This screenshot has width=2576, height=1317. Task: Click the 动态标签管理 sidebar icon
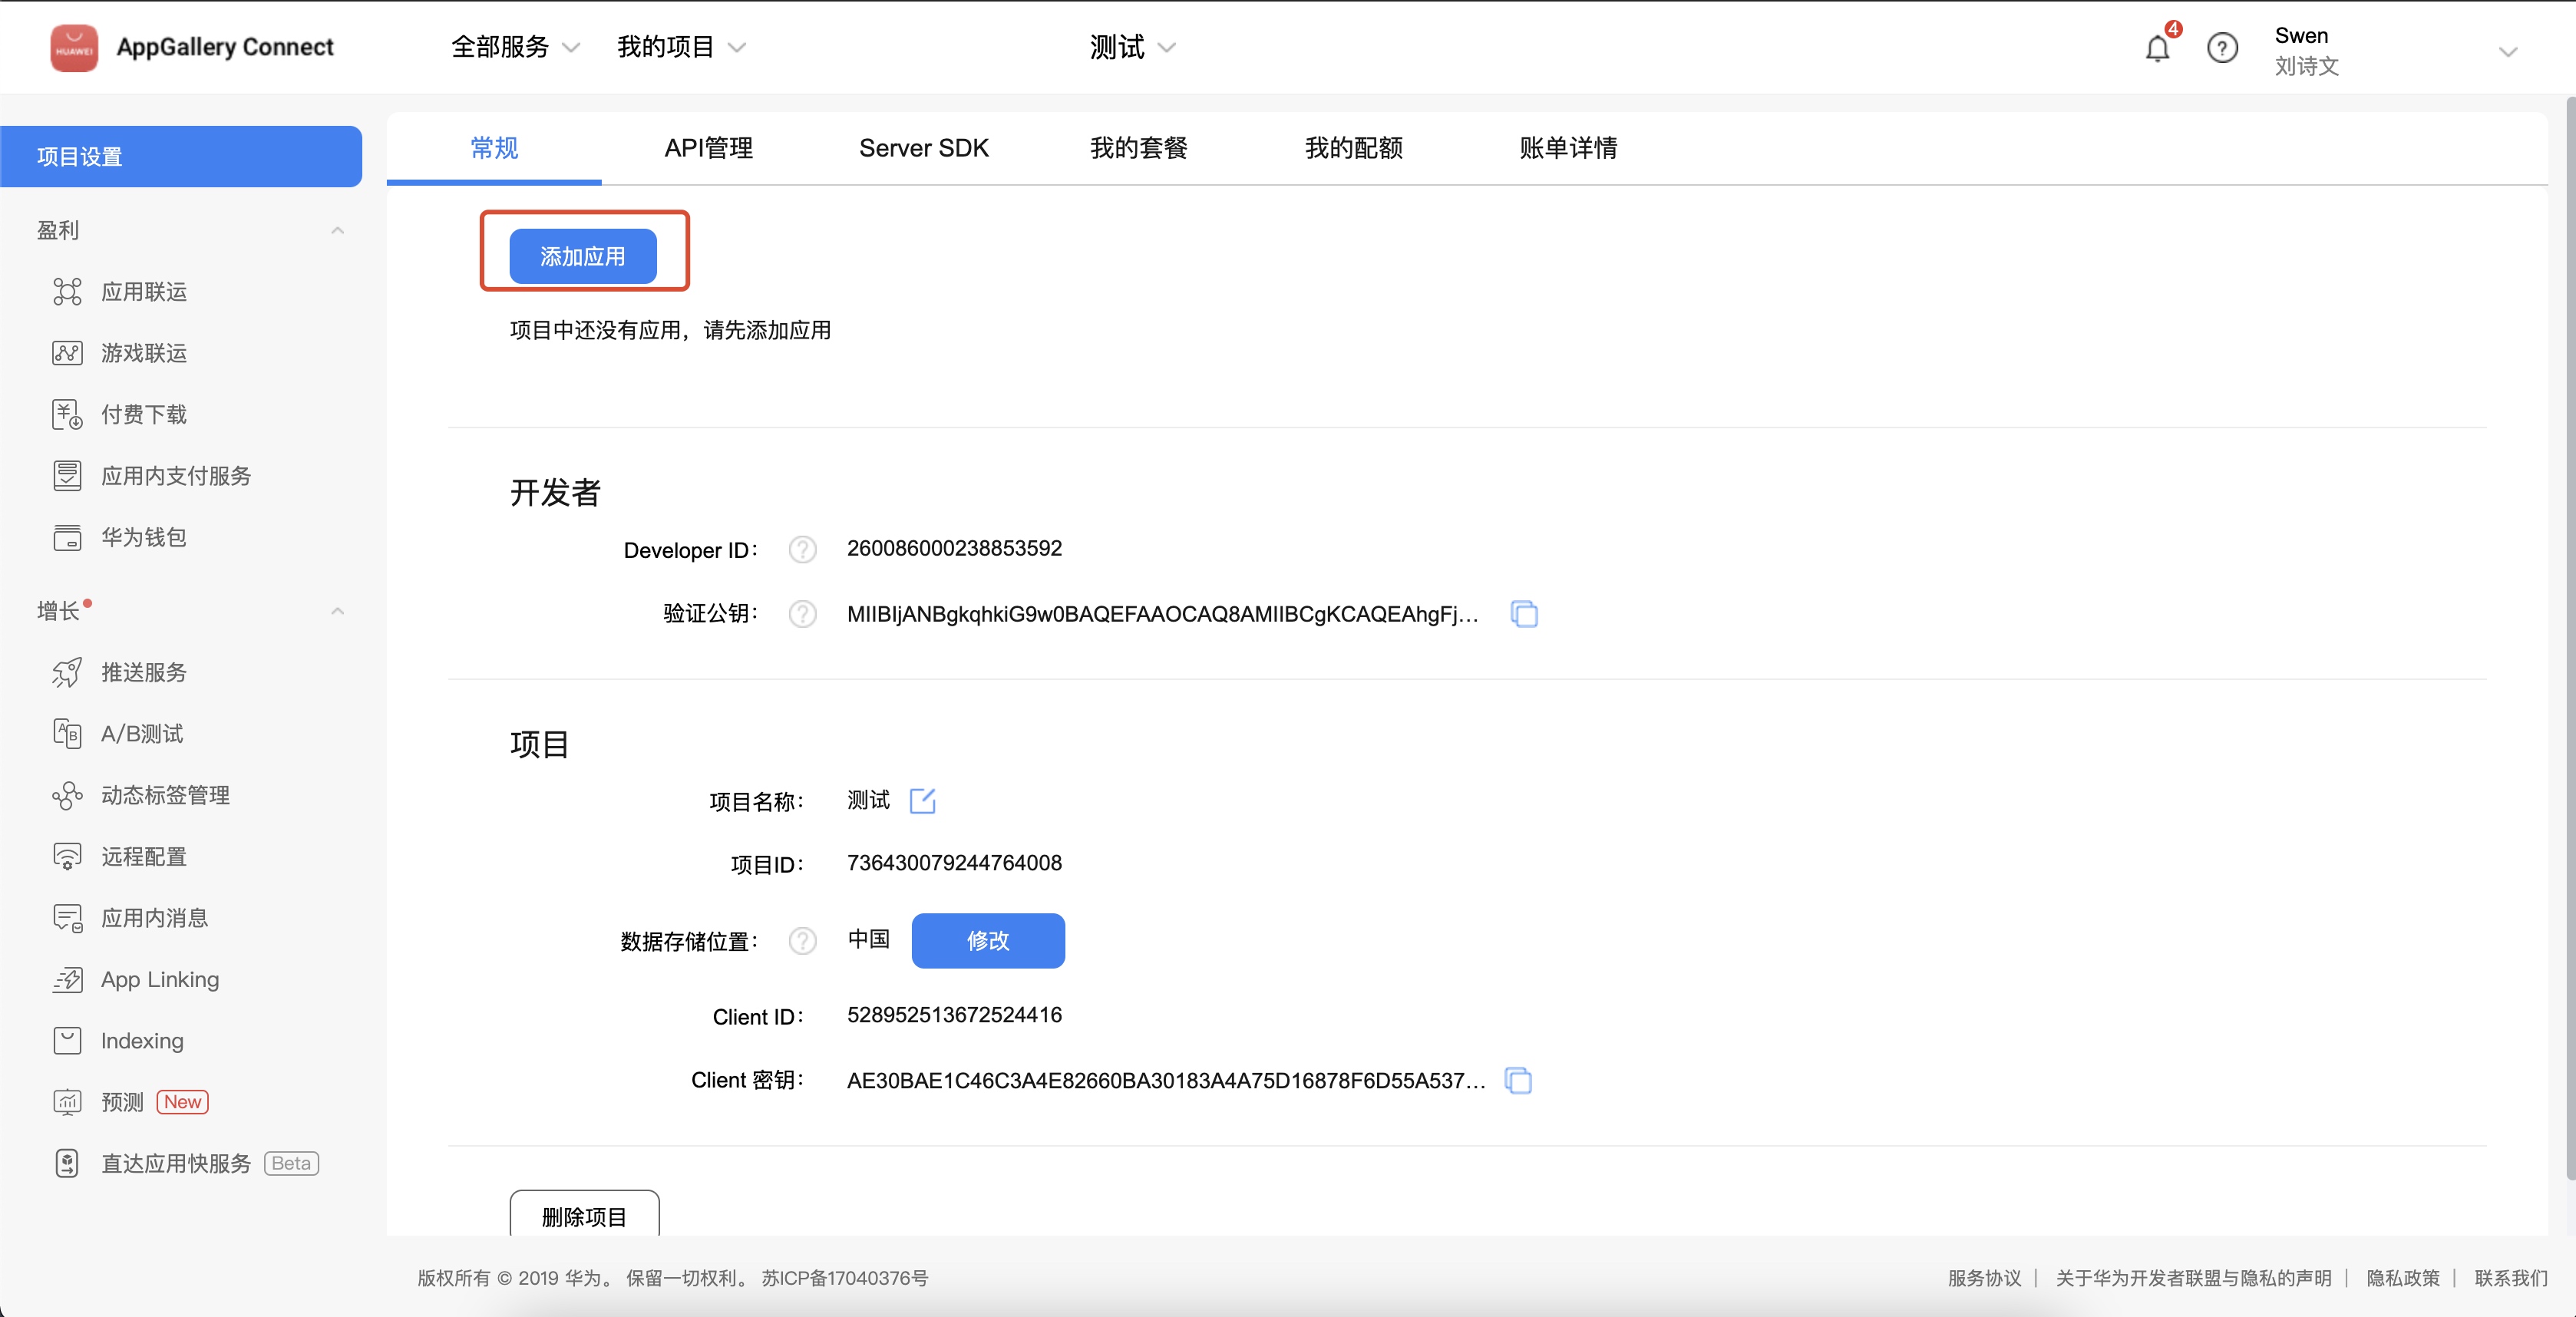pyautogui.click(x=67, y=795)
